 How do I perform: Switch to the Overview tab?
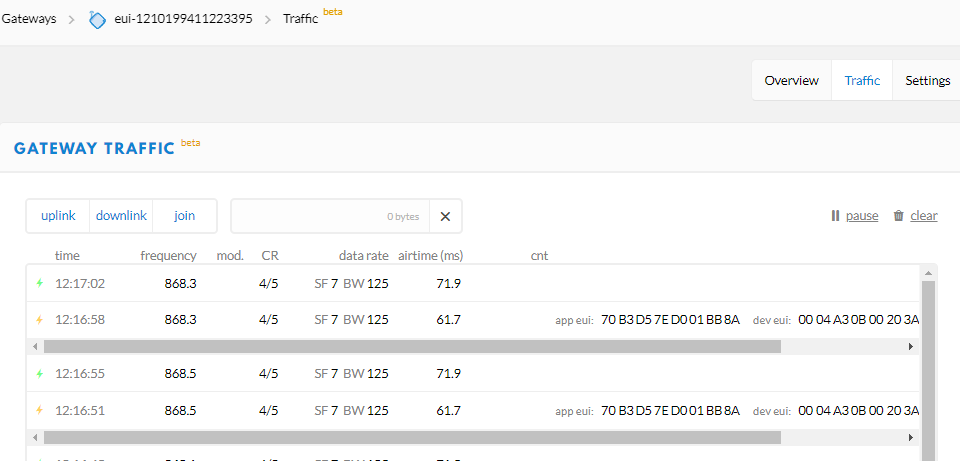pos(791,81)
